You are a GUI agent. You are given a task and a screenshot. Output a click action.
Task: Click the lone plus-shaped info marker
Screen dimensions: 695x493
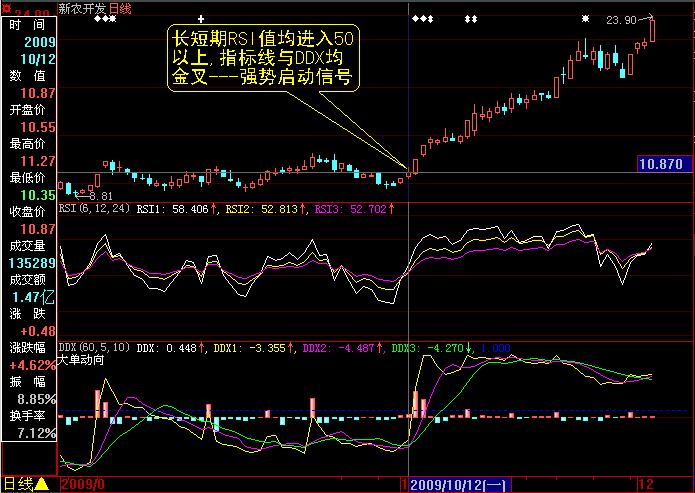(201, 19)
